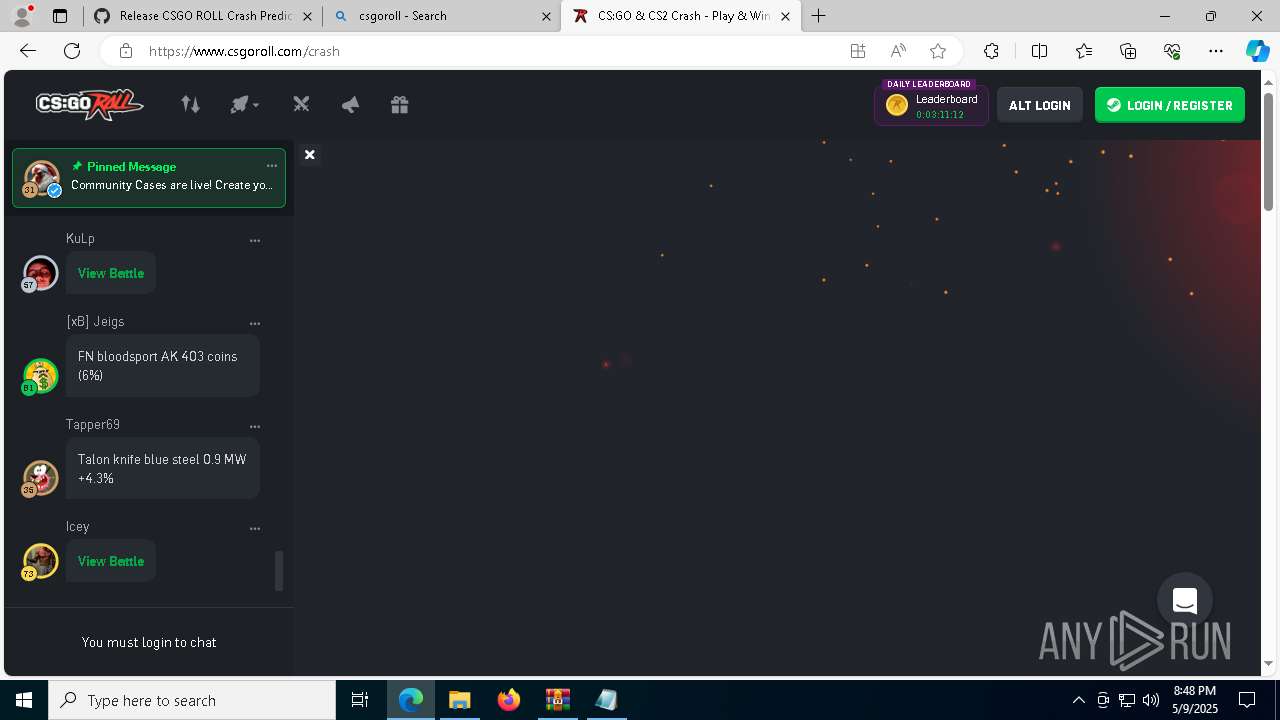Open the Pinned Message options menu
Image resolution: width=1280 pixels, height=720 pixels.
click(x=271, y=166)
